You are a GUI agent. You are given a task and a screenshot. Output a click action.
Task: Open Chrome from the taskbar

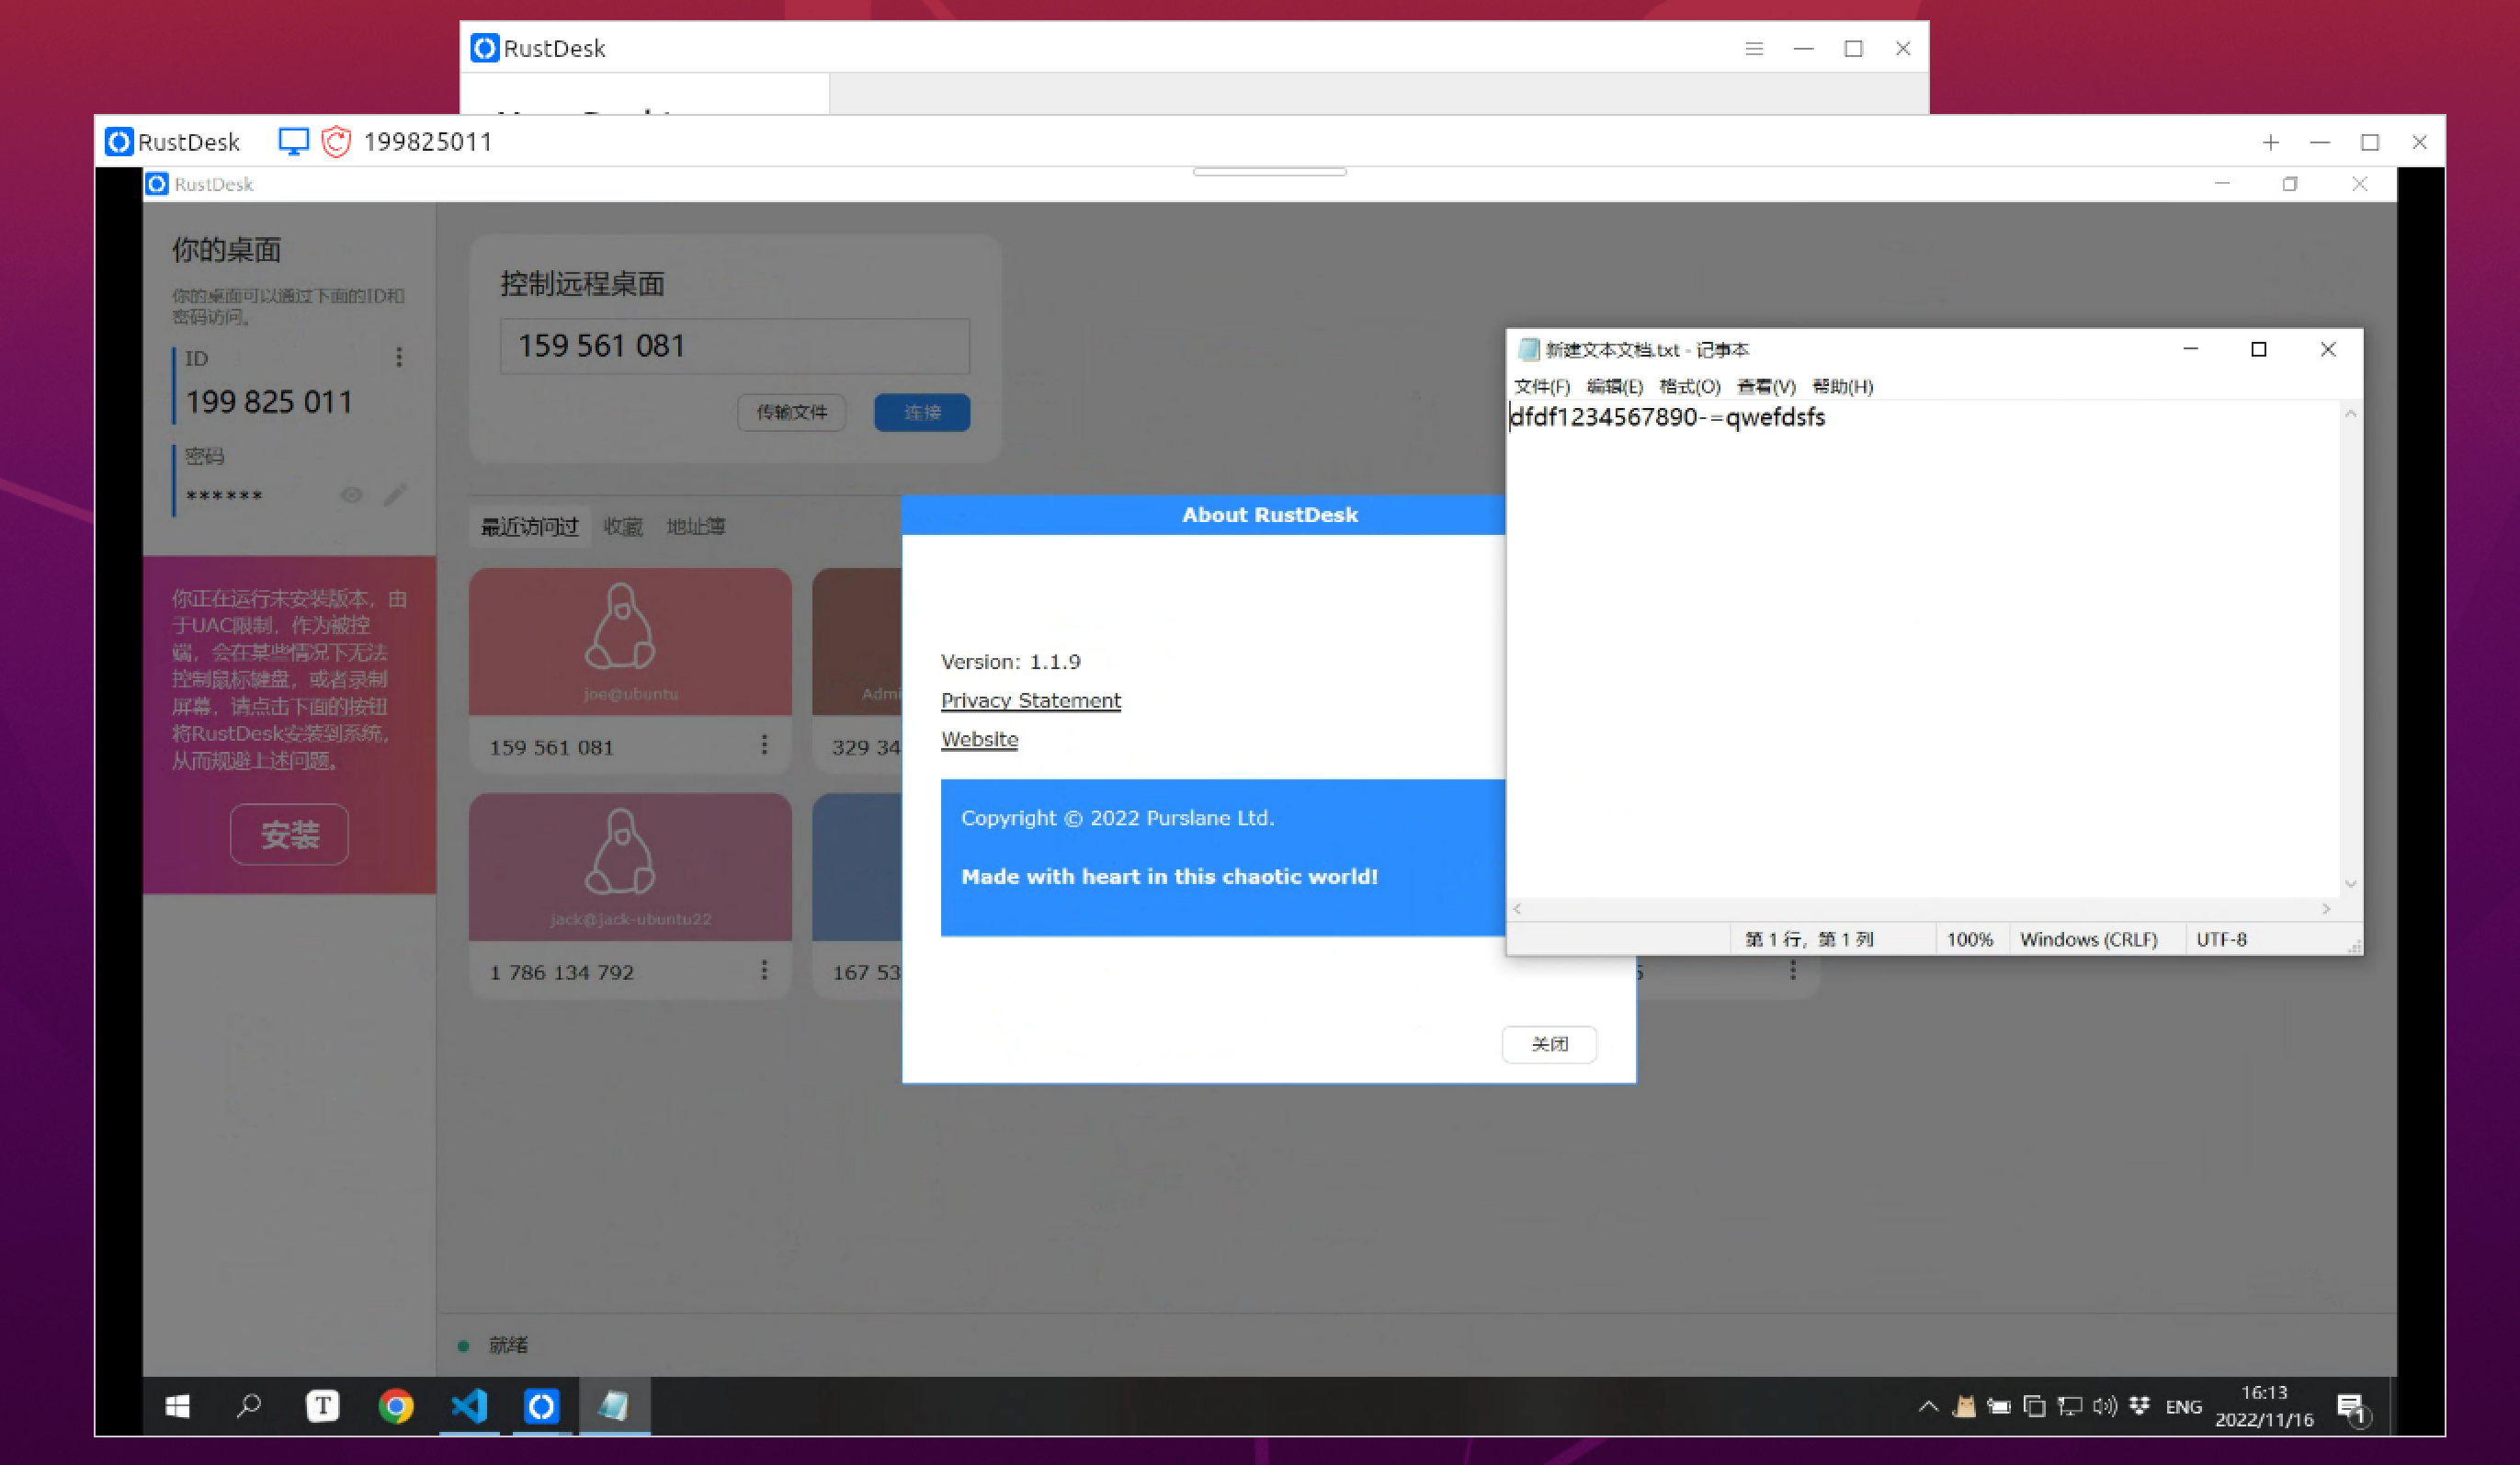click(396, 1406)
